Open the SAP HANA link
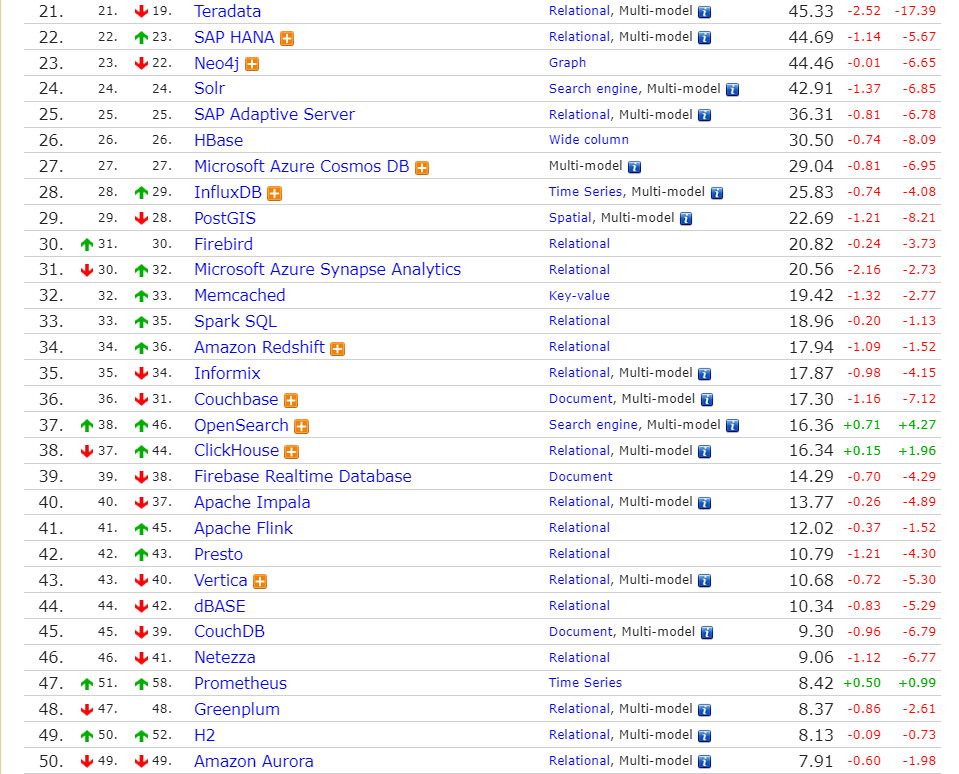 pos(234,37)
